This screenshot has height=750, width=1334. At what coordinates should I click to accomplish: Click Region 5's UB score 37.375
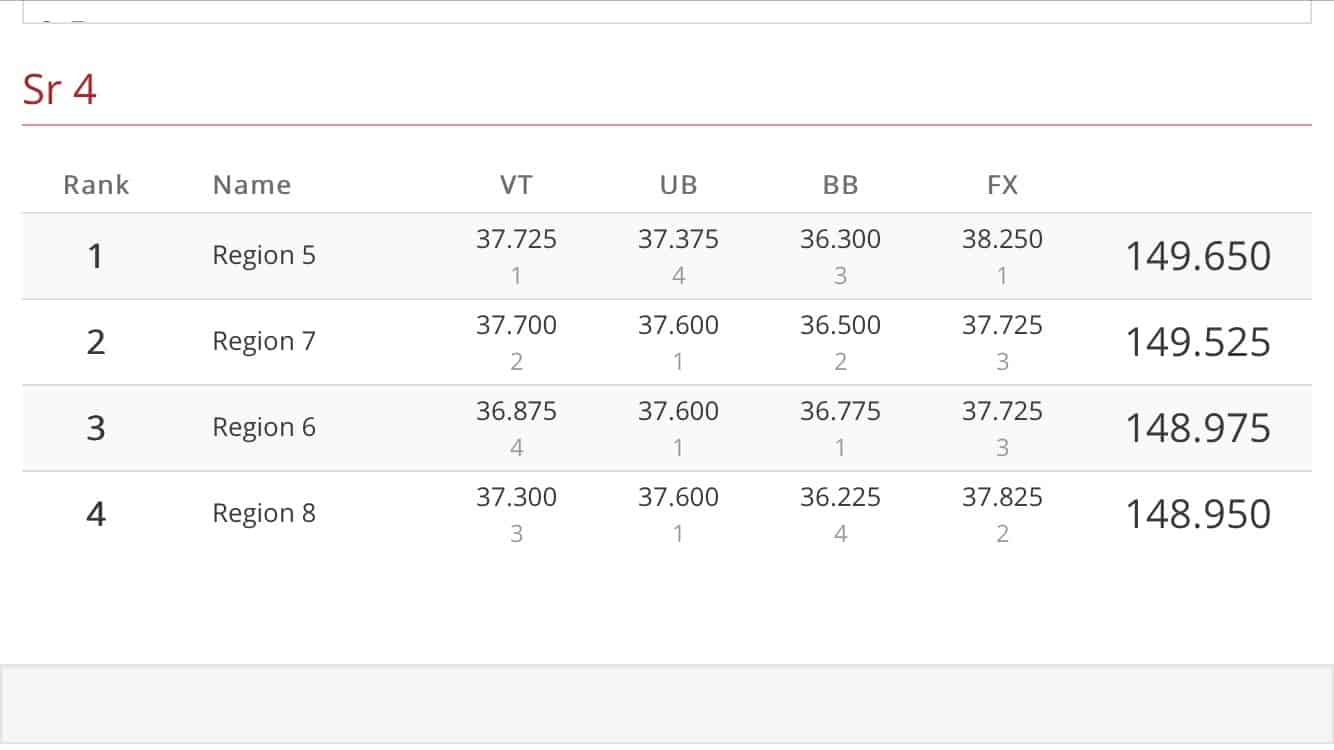tap(678, 240)
